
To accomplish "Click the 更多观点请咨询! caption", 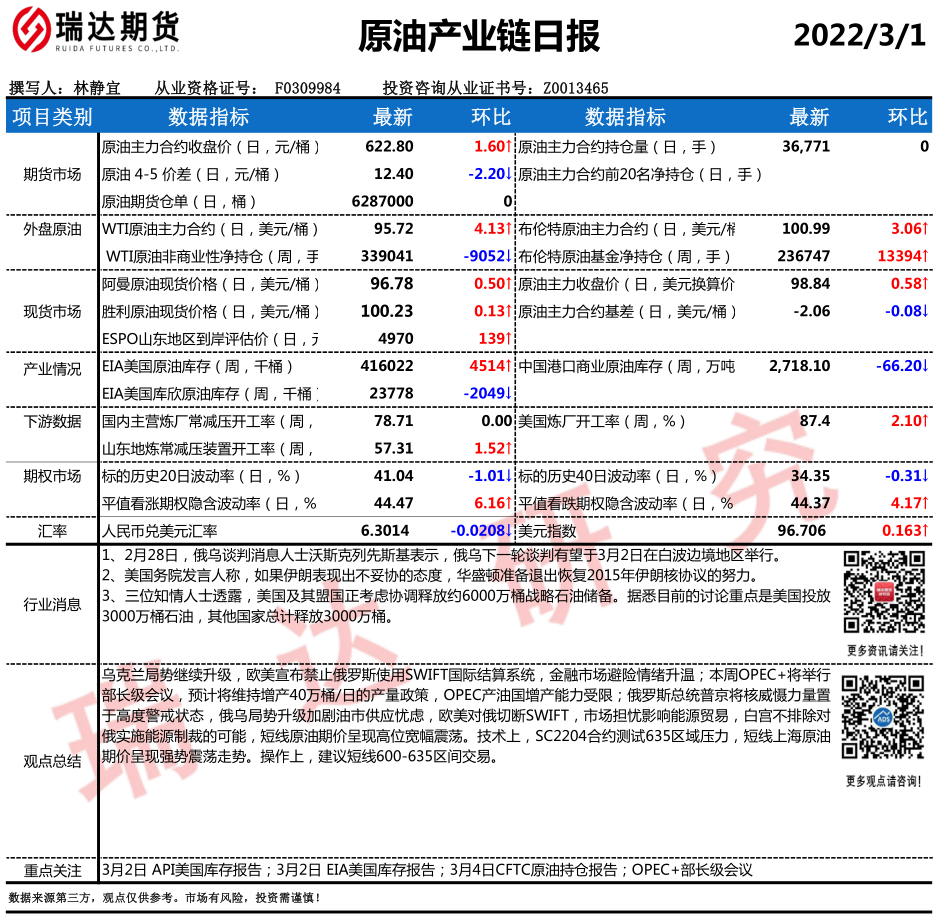I will (x=883, y=780).
